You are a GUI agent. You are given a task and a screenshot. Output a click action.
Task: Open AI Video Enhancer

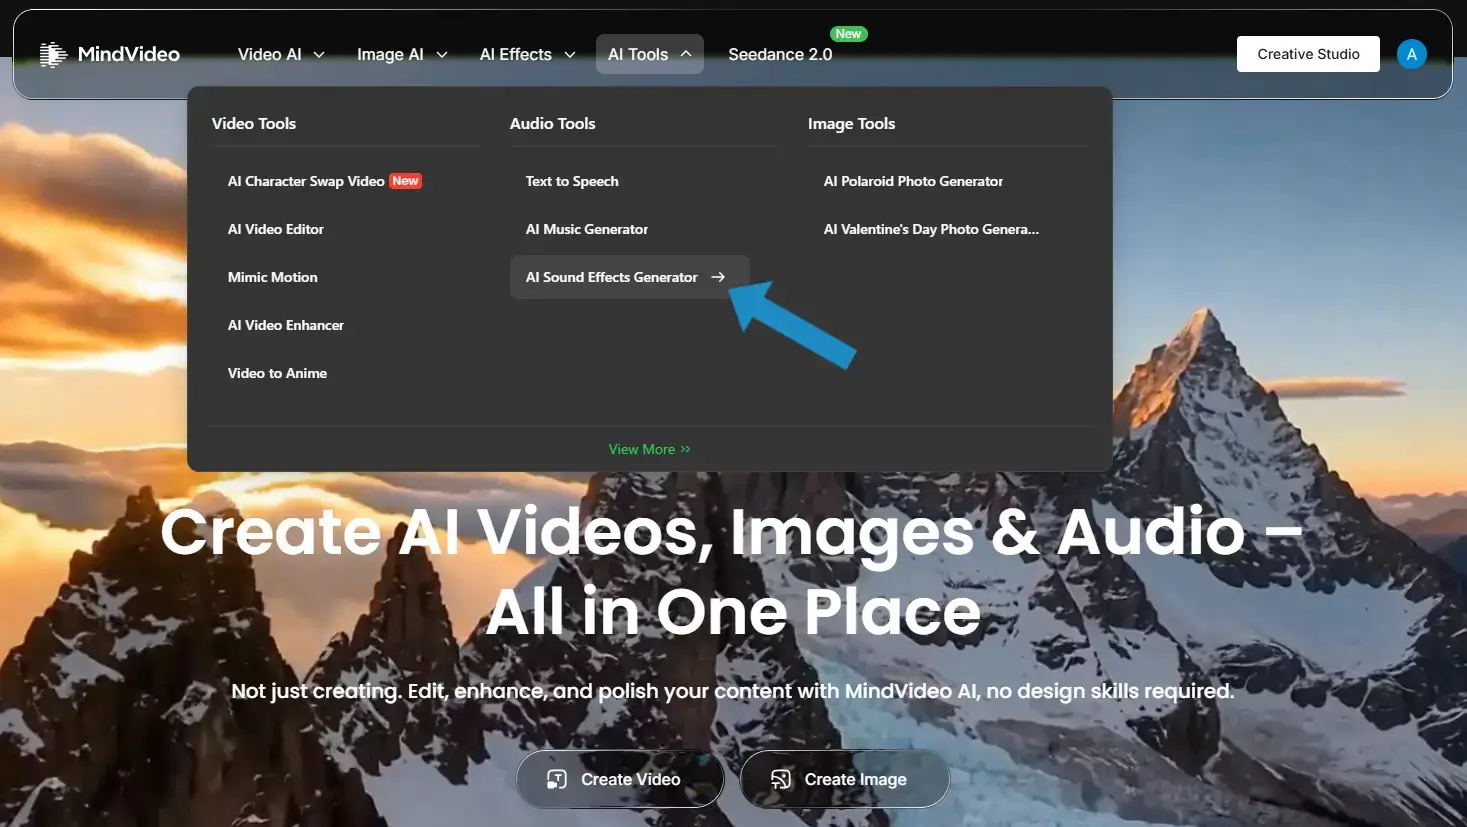286,325
